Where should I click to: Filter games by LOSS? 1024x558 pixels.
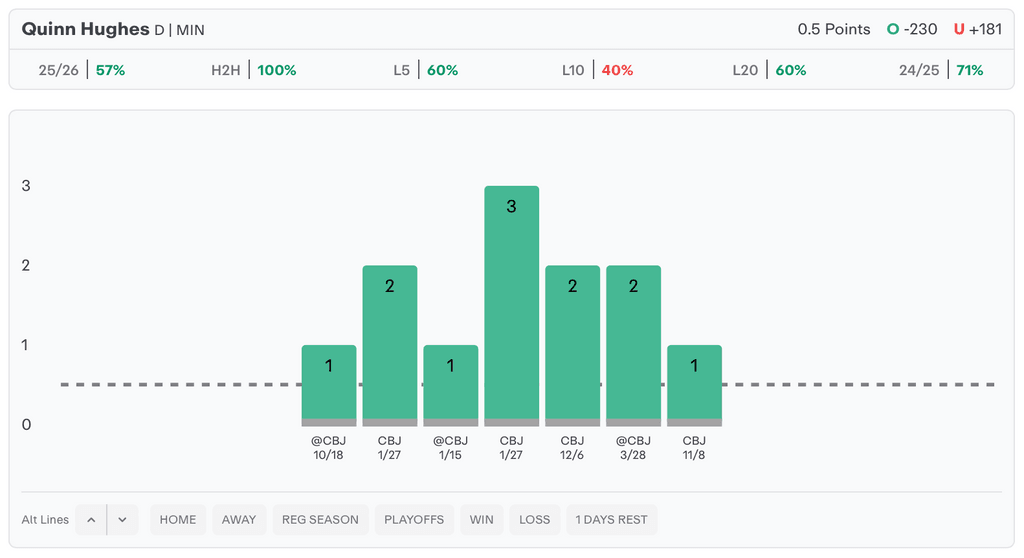pos(534,520)
